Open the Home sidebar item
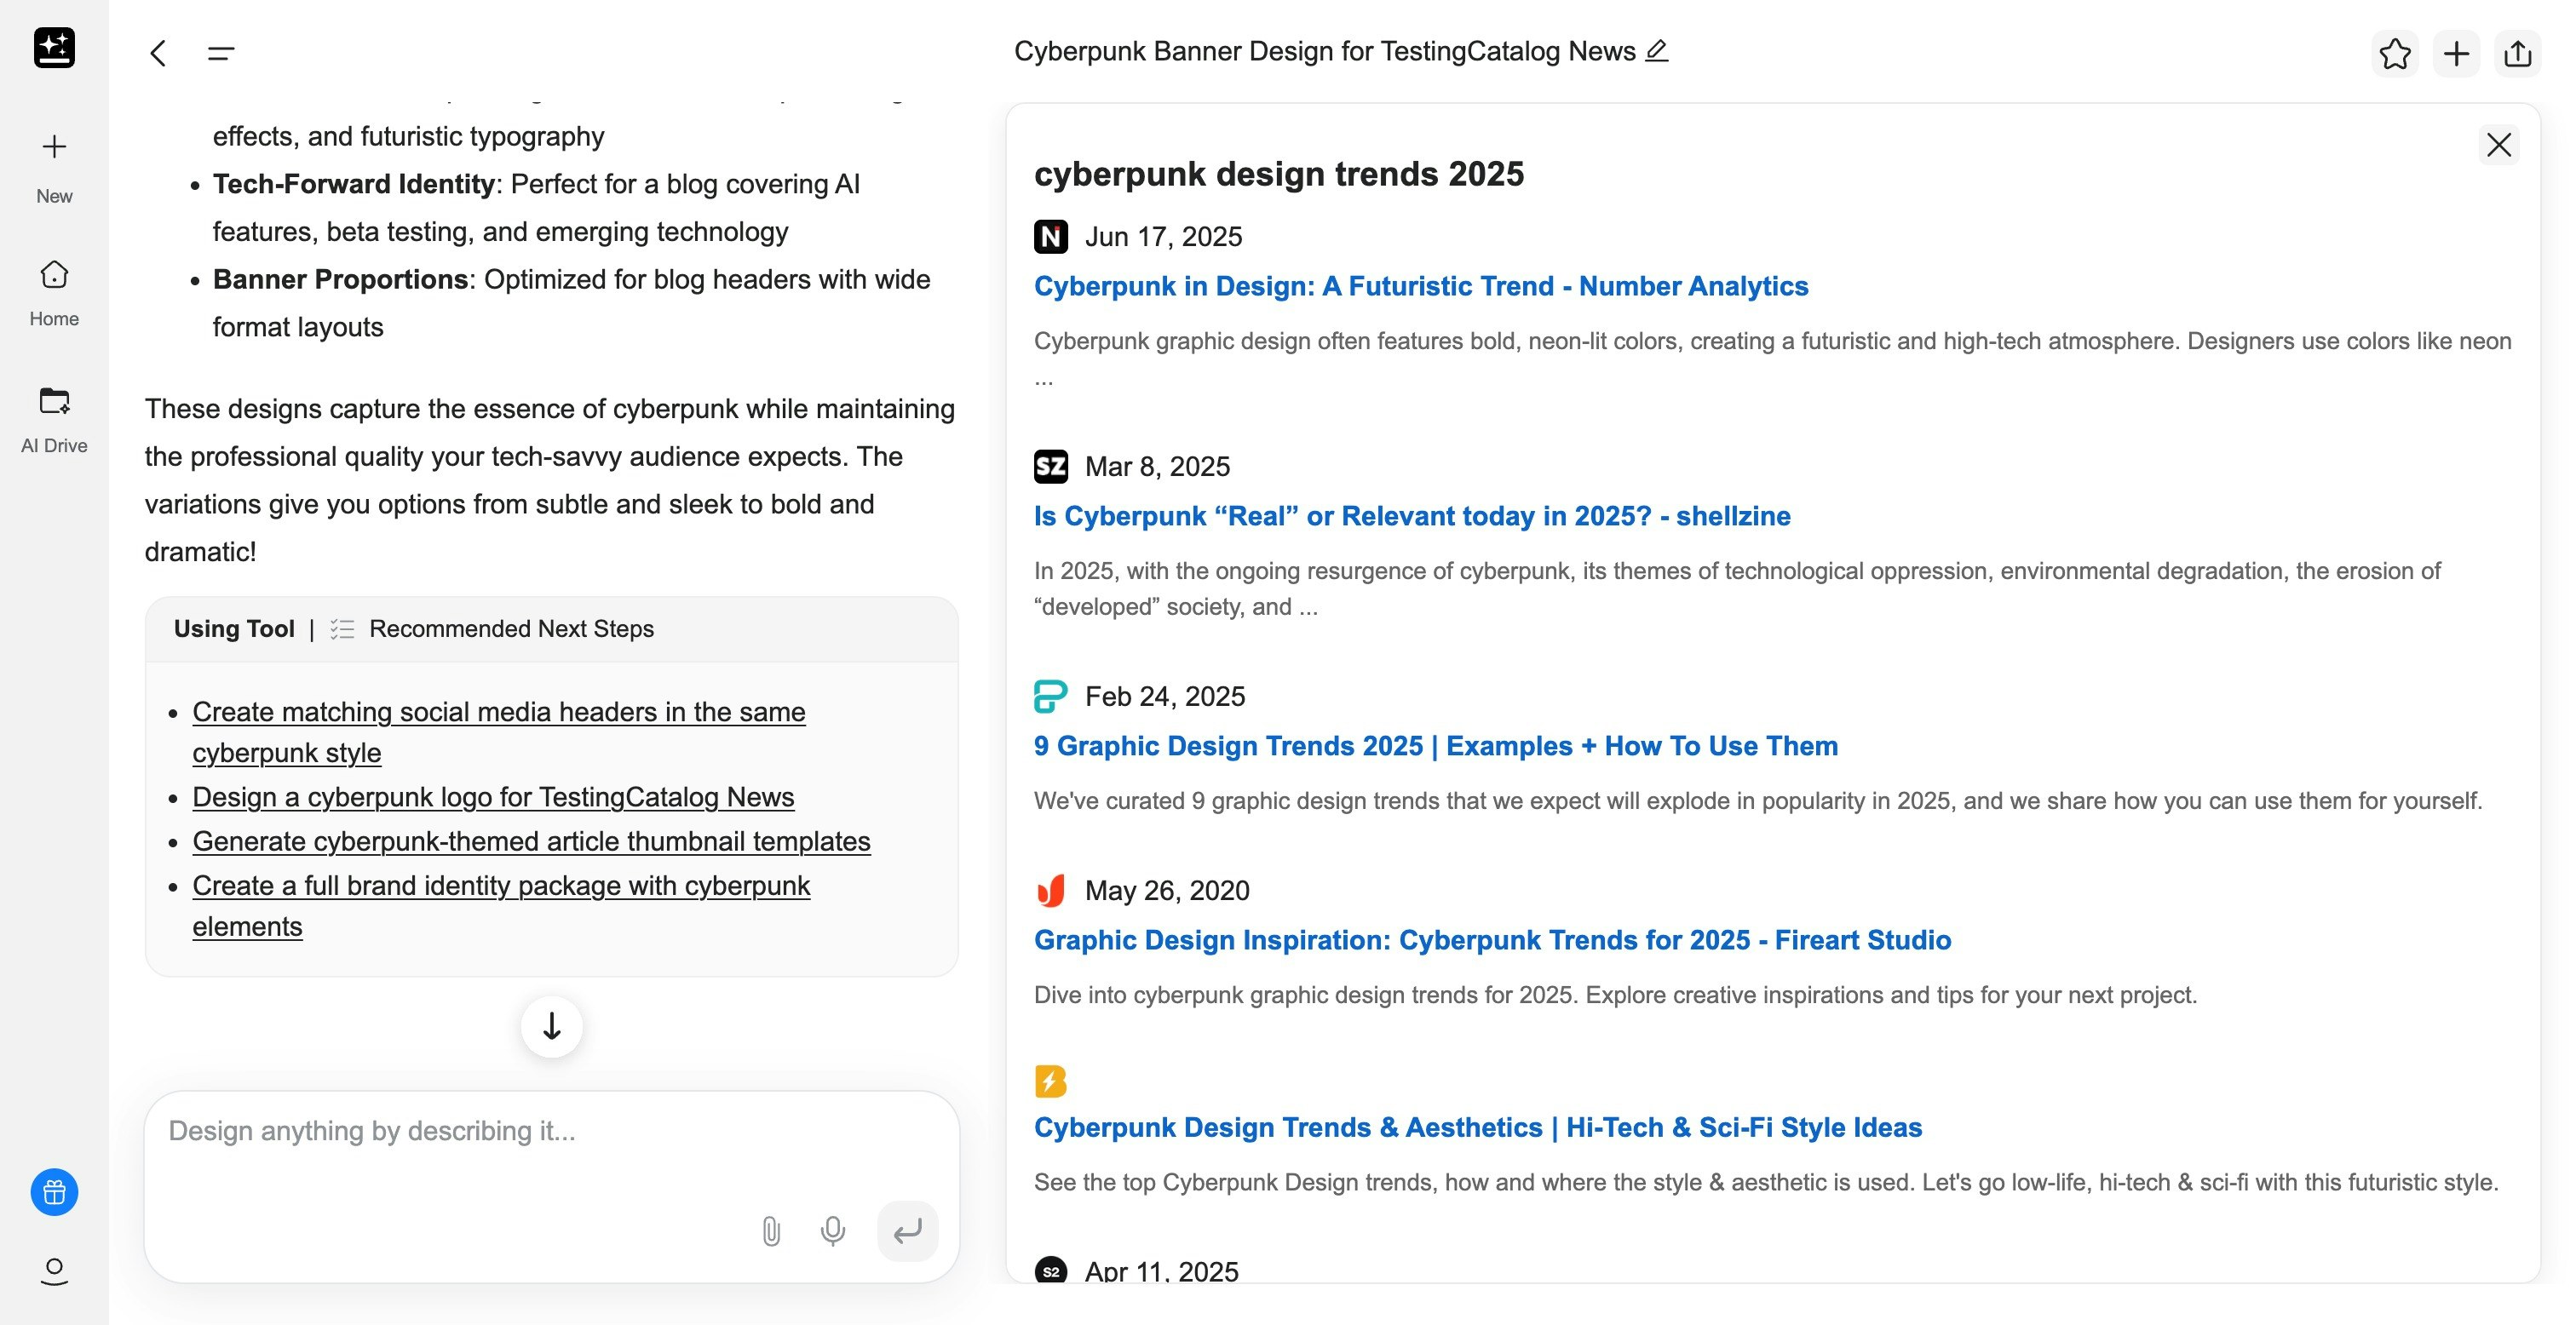The image size is (2576, 1325). click(x=54, y=292)
